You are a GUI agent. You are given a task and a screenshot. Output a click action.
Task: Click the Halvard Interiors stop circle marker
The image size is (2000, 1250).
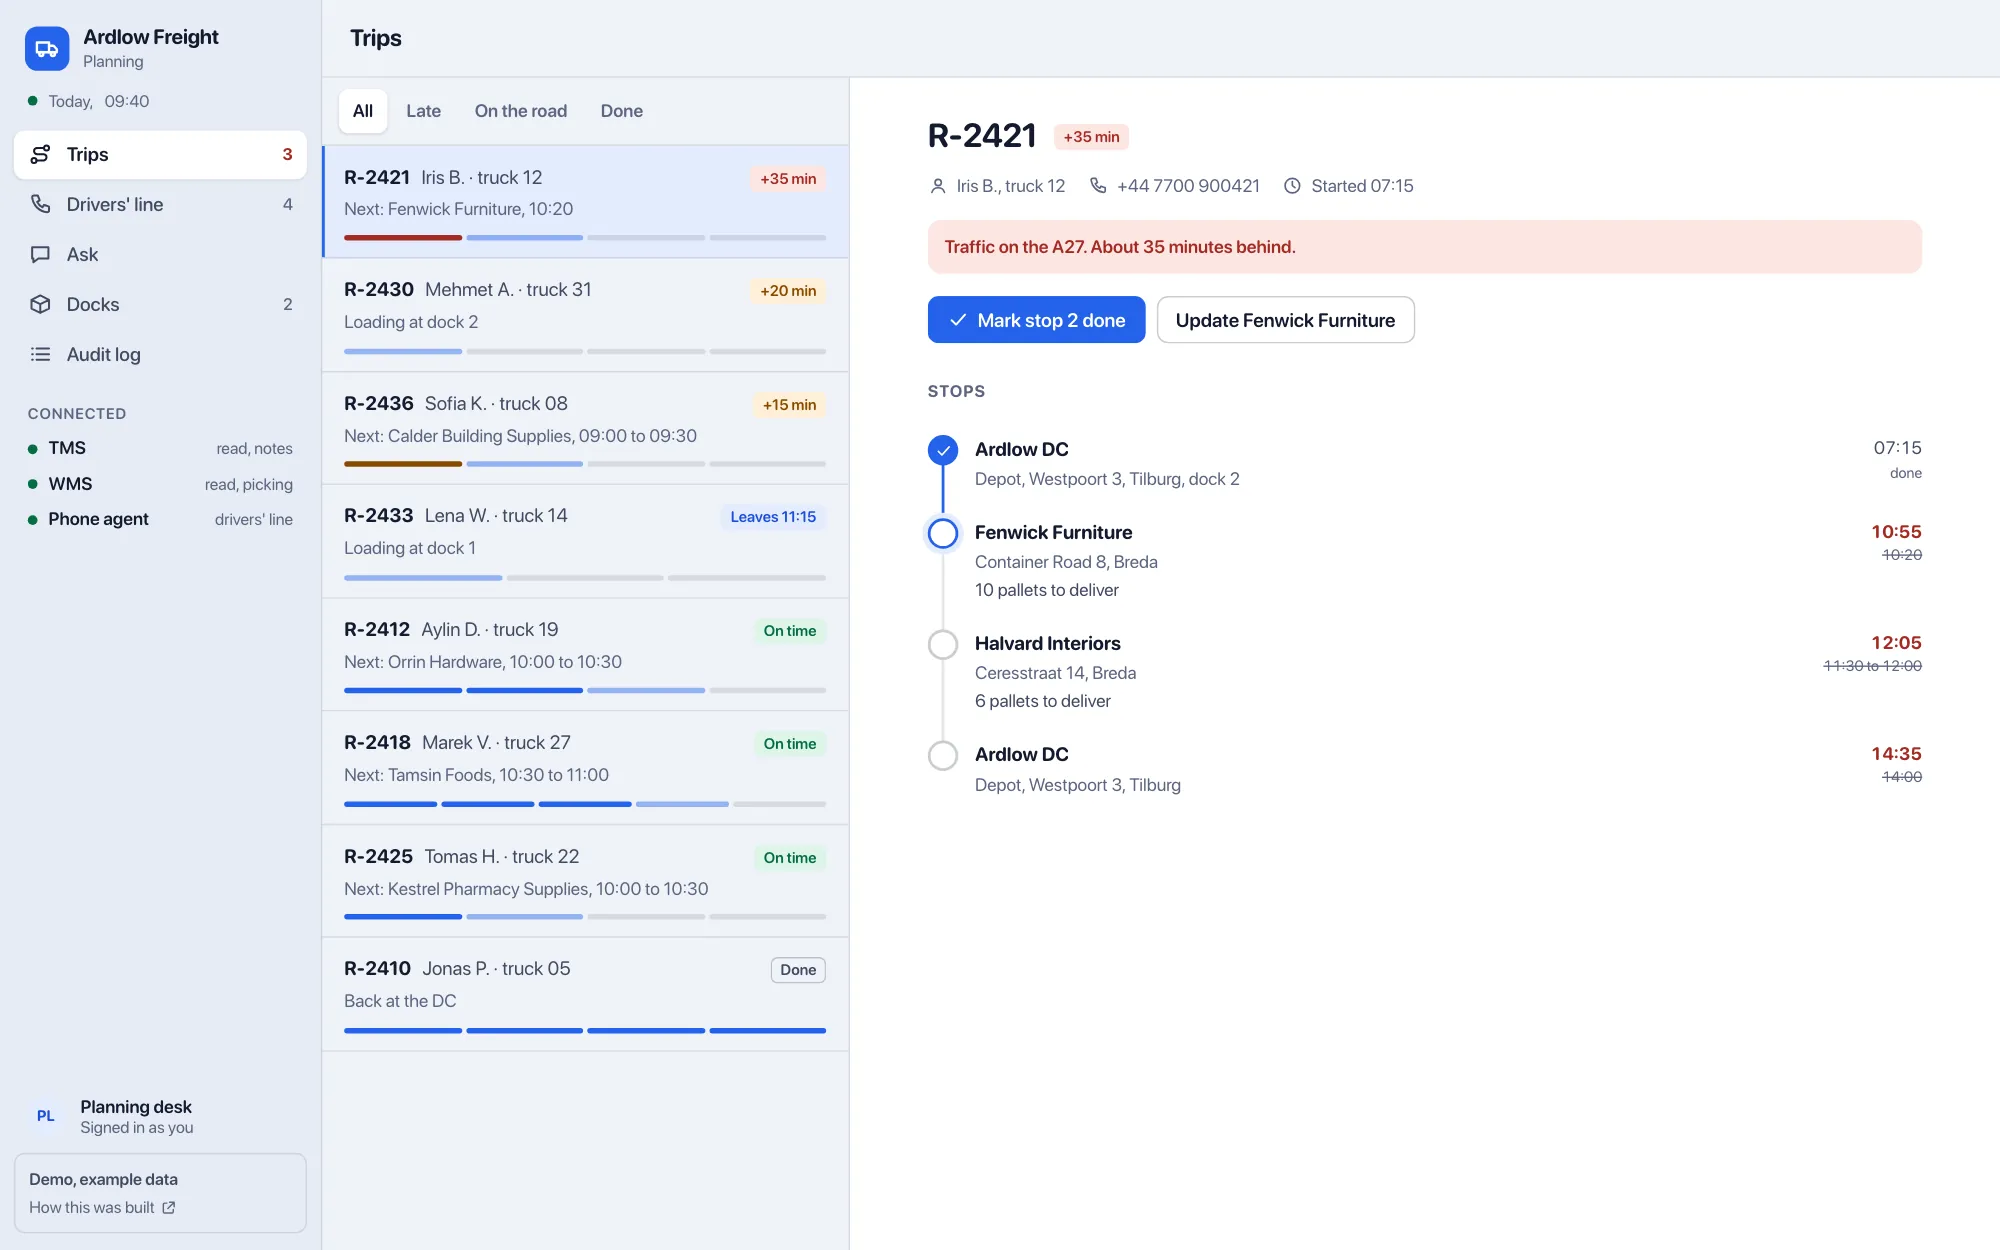(943, 644)
